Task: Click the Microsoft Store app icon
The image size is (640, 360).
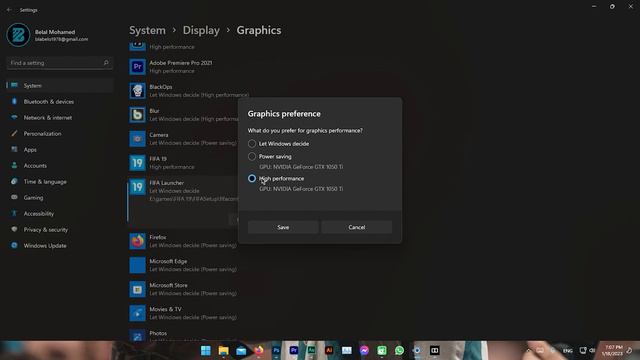Action: (x=138, y=289)
